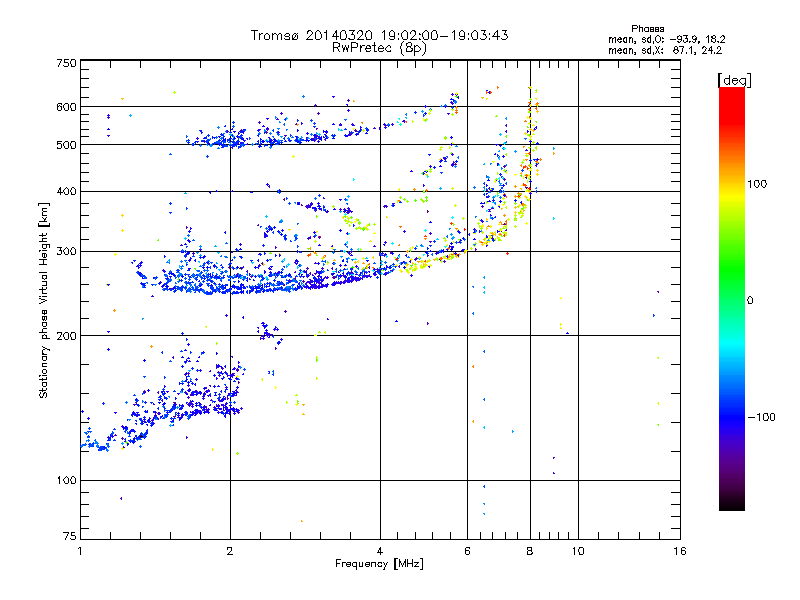Click x-axis tick label '2'
This screenshot has width=800, height=600.
[230, 551]
